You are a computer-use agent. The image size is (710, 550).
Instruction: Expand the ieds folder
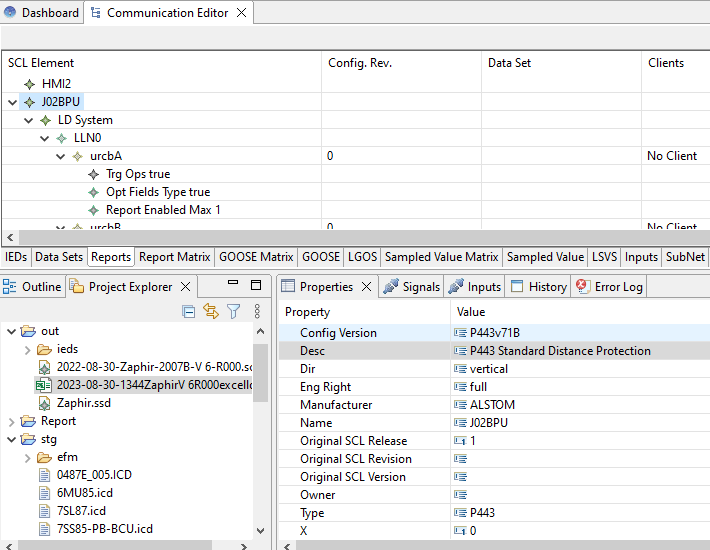[28, 349]
